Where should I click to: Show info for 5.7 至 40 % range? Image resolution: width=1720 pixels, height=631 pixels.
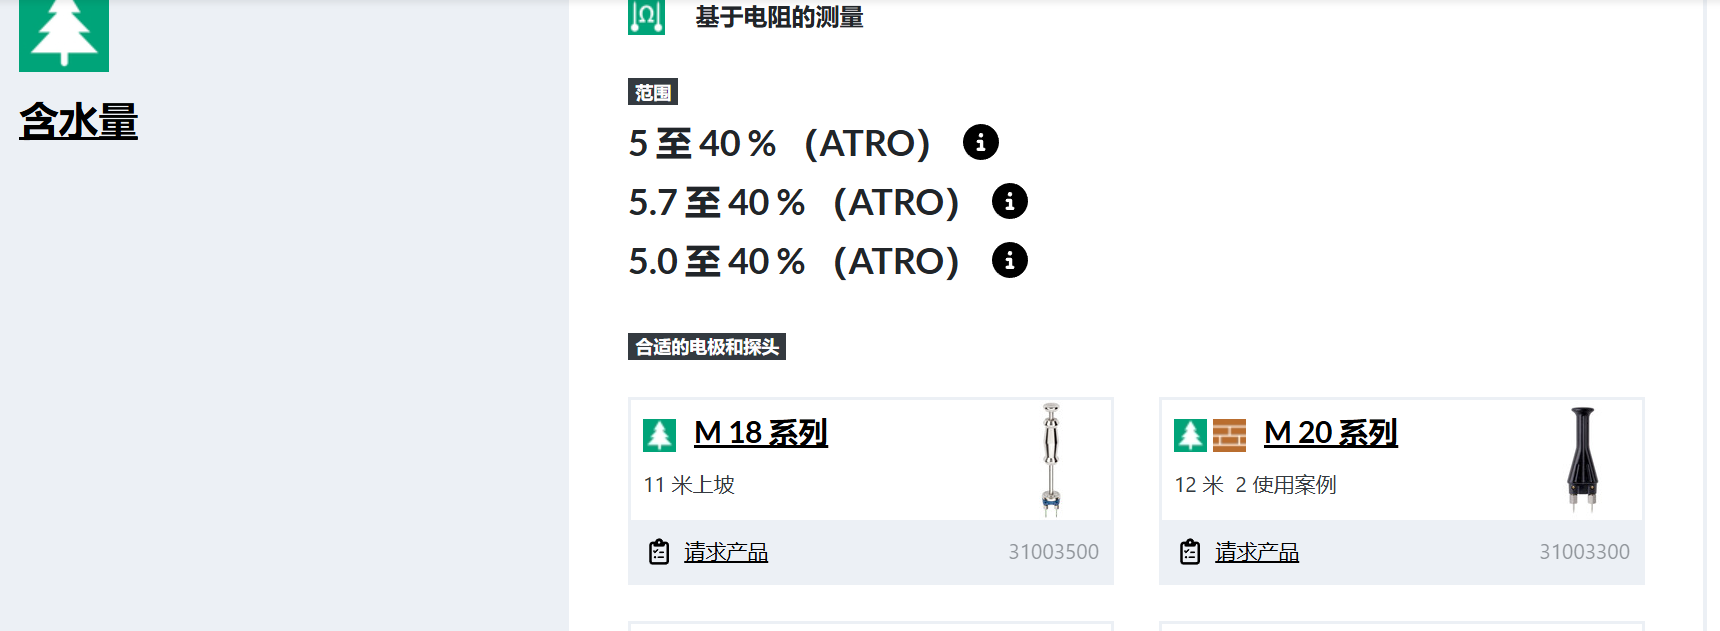click(x=1009, y=201)
